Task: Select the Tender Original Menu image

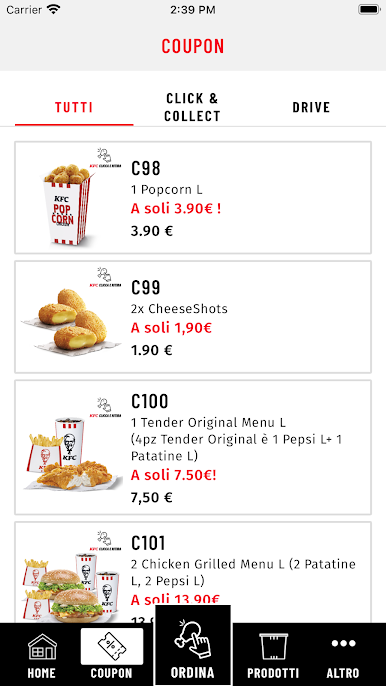Action: [73, 454]
